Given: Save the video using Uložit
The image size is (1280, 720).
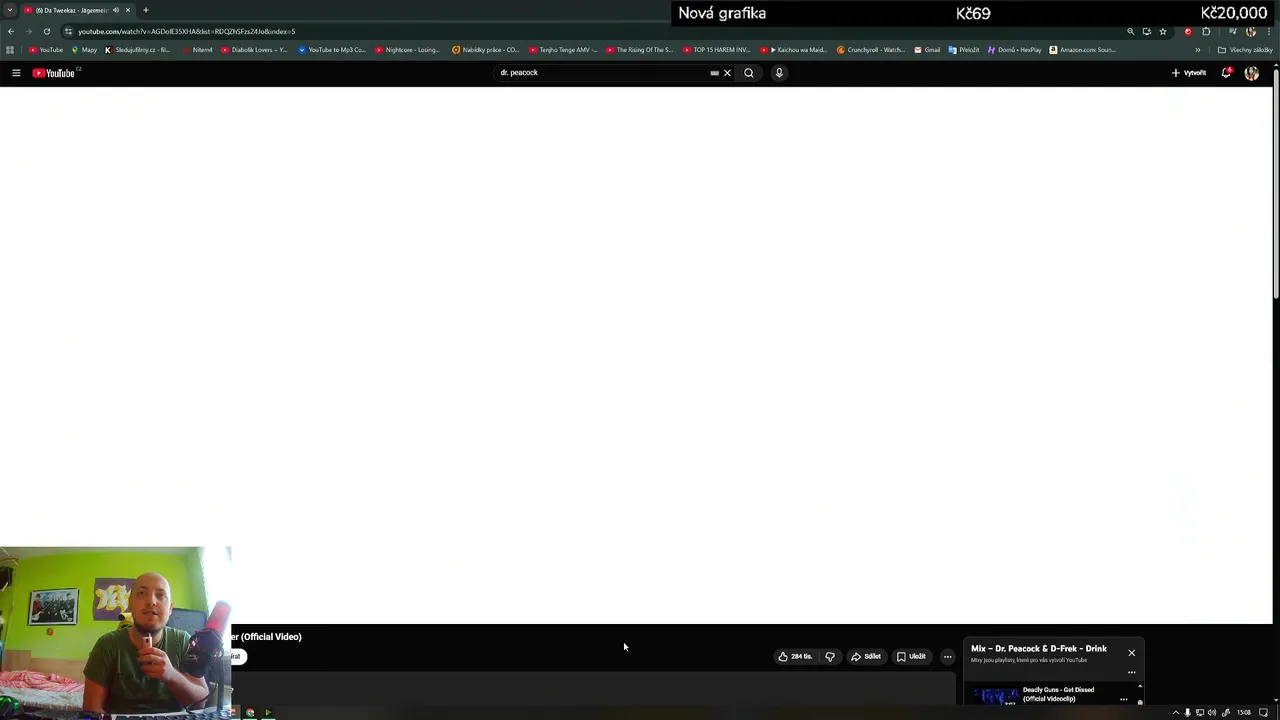Looking at the screenshot, I should click(911, 657).
